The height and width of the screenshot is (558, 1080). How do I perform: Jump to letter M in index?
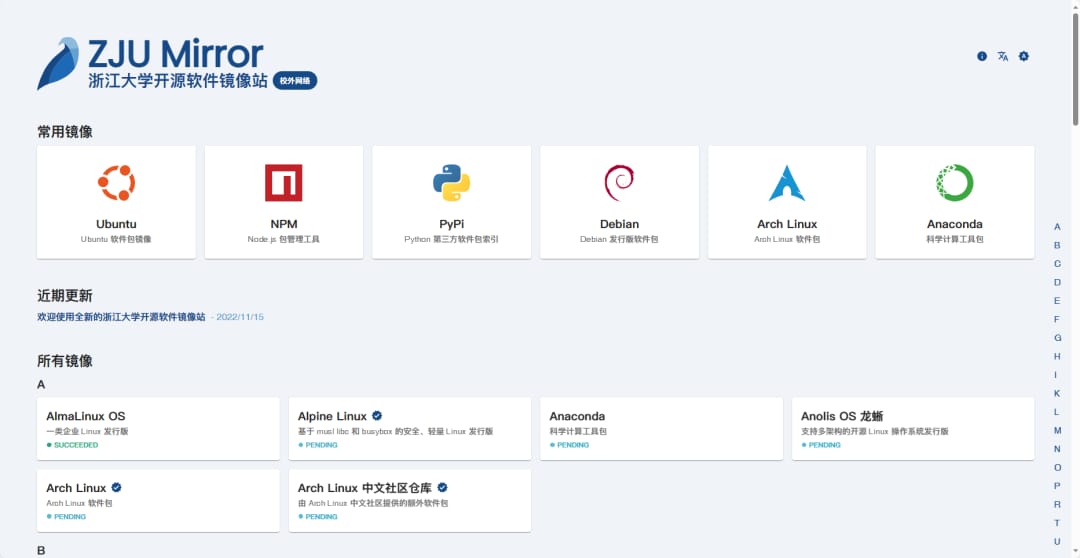pyautogui.click(x=1057, y=431)
